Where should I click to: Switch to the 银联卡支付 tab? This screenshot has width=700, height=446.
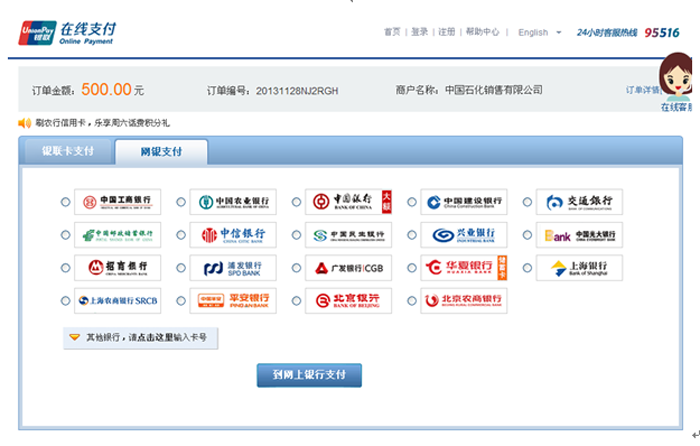coord(68,151)
